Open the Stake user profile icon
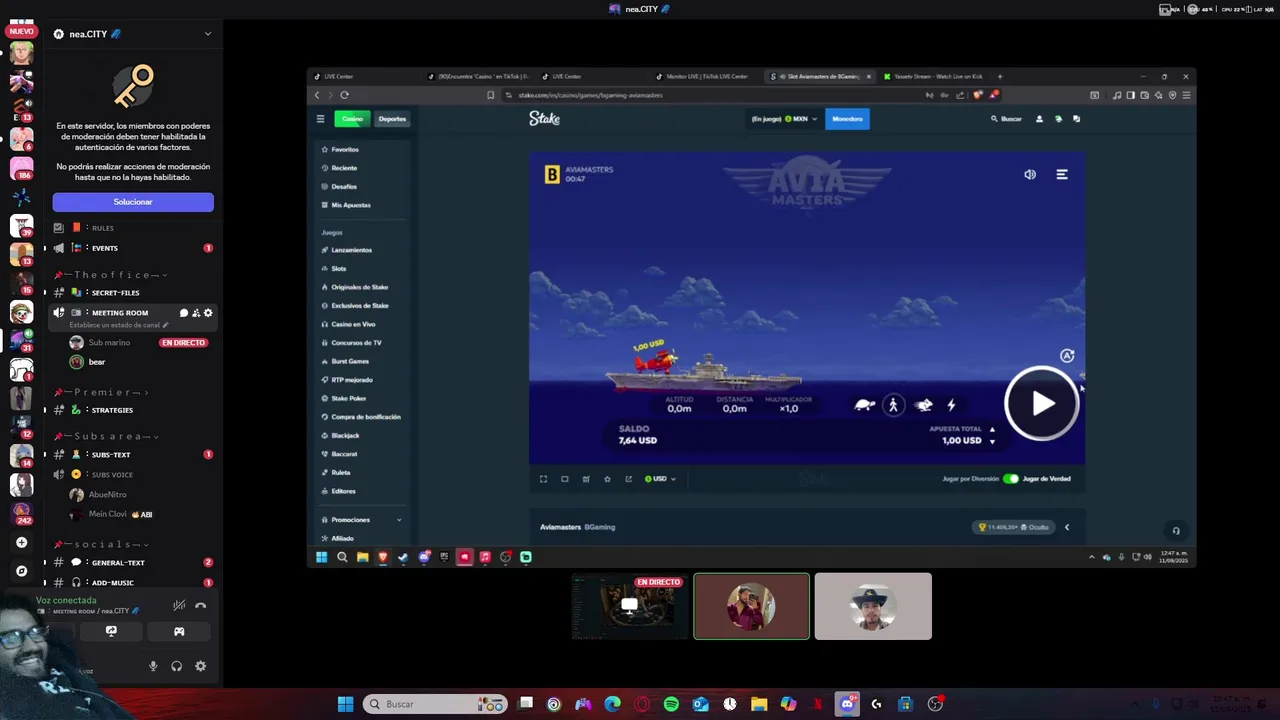The image size is (1280, 720). (1039, 119)
